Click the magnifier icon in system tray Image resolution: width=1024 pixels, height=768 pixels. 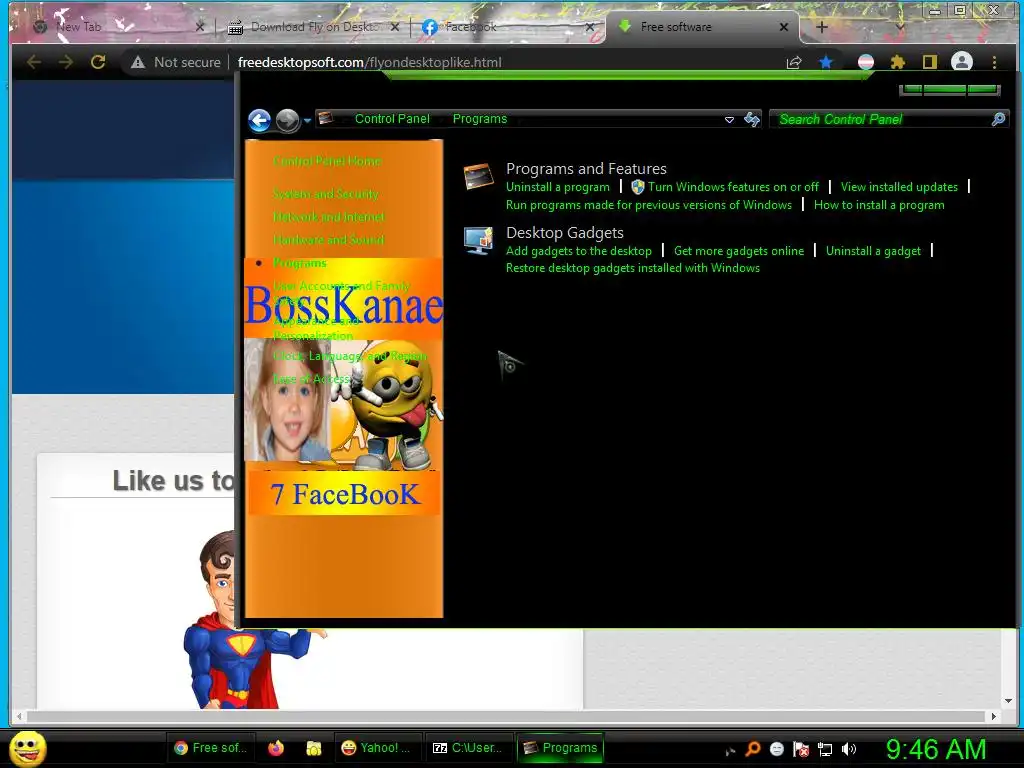tap(753, 749)
